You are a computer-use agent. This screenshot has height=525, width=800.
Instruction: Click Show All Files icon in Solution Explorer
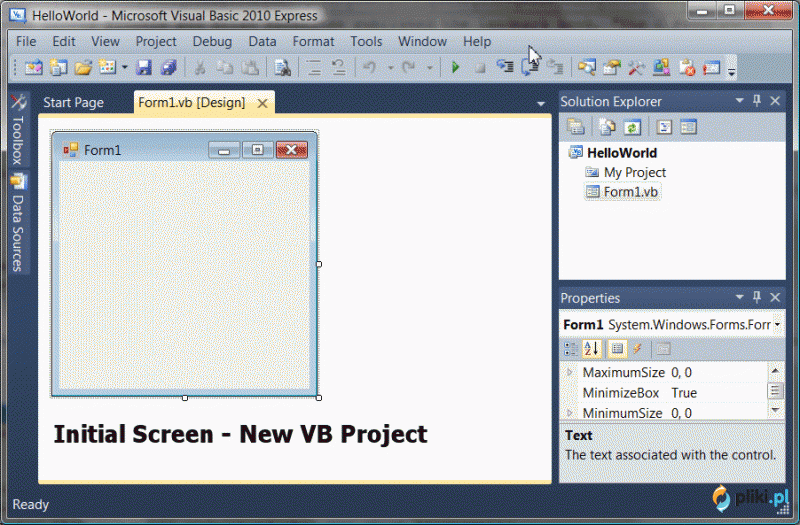pyautogui.click(x=607, y=127)
